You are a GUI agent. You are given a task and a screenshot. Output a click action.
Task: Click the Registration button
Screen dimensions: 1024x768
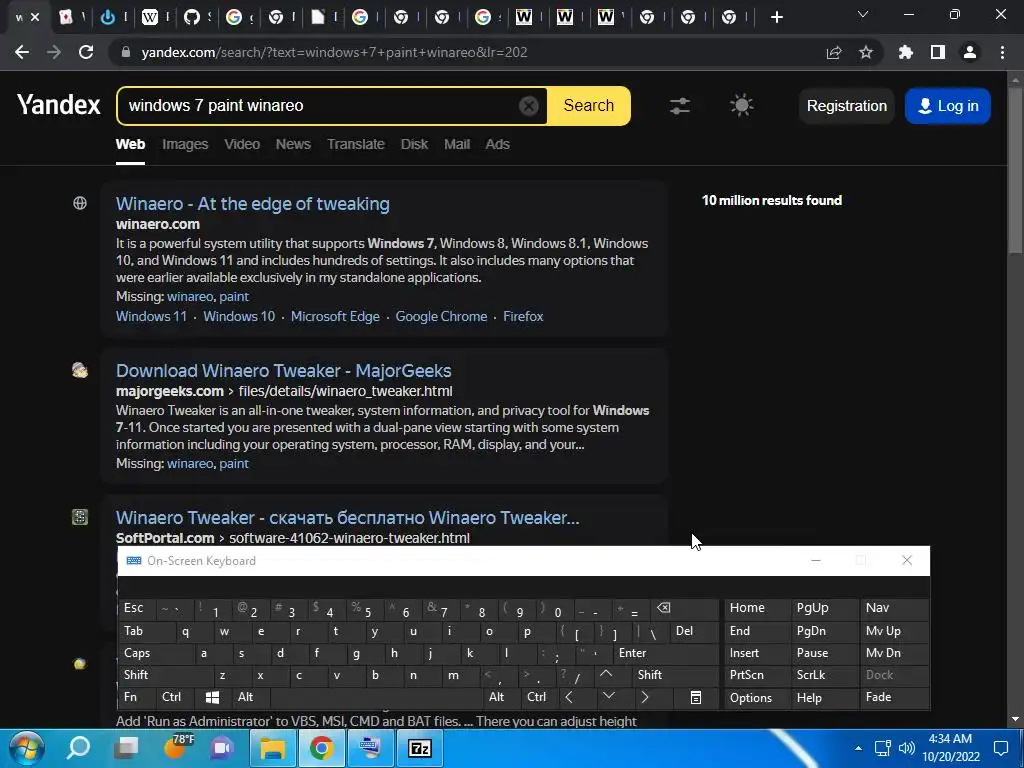(x=846, y=106)
